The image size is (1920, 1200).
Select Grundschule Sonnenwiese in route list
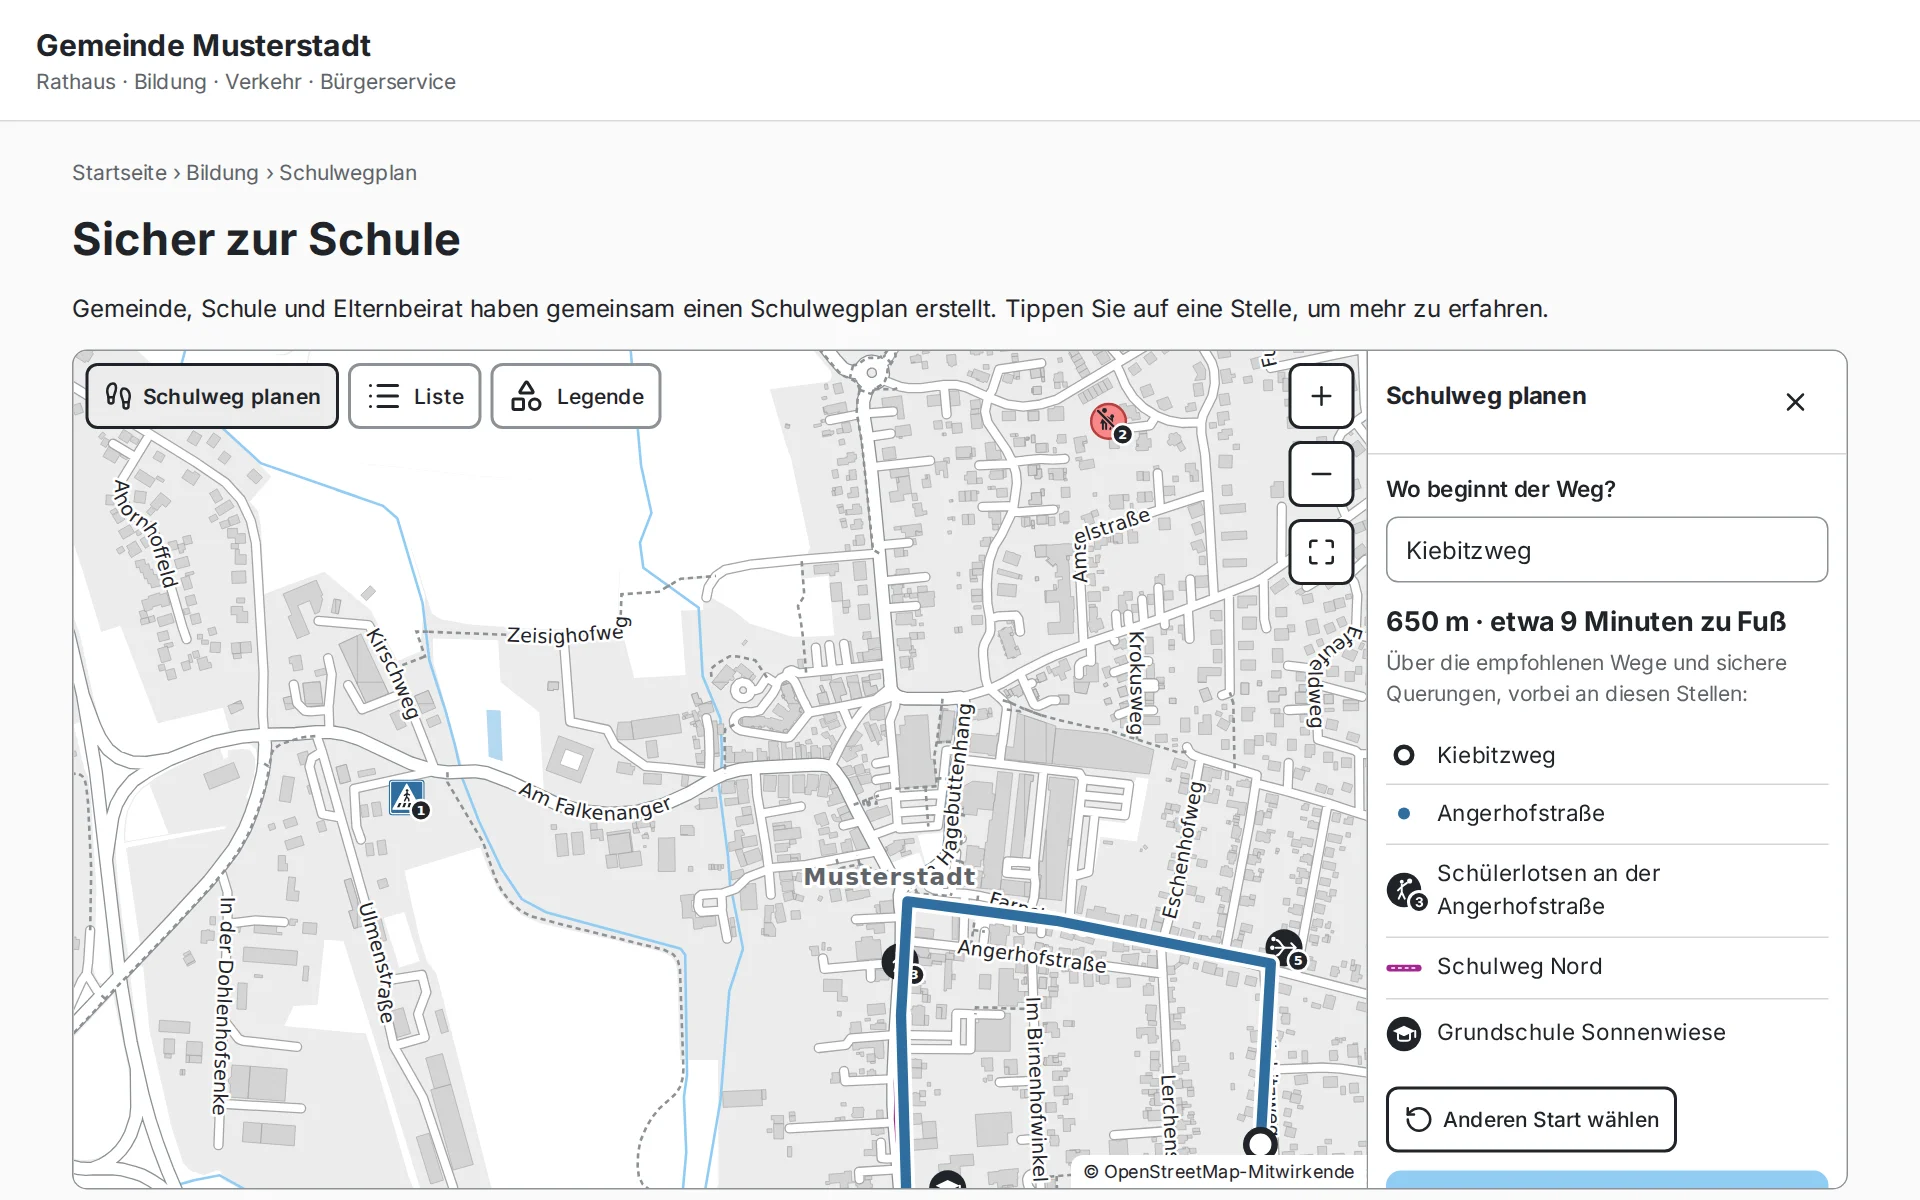[1606, 1032]
